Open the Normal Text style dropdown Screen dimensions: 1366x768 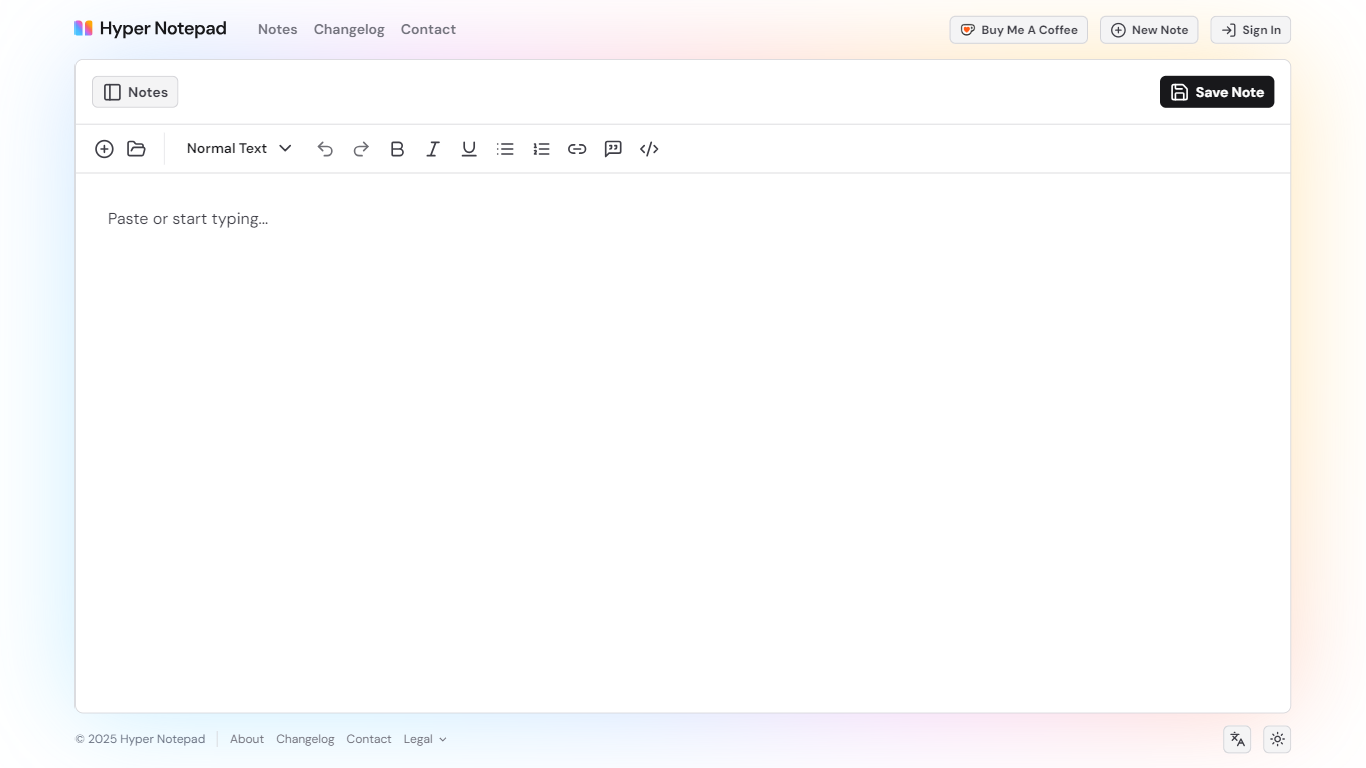pyautogui.click(x=238, y=148)
